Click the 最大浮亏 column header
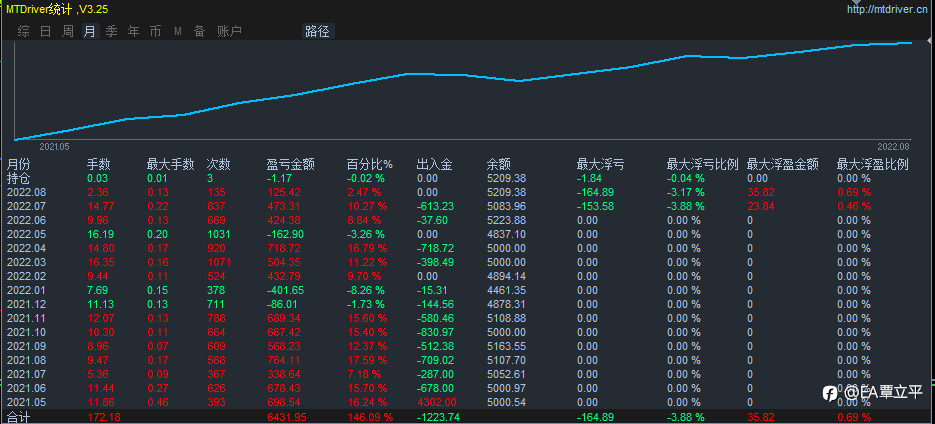This screenshot has width=935, height=424. point(600,164)
